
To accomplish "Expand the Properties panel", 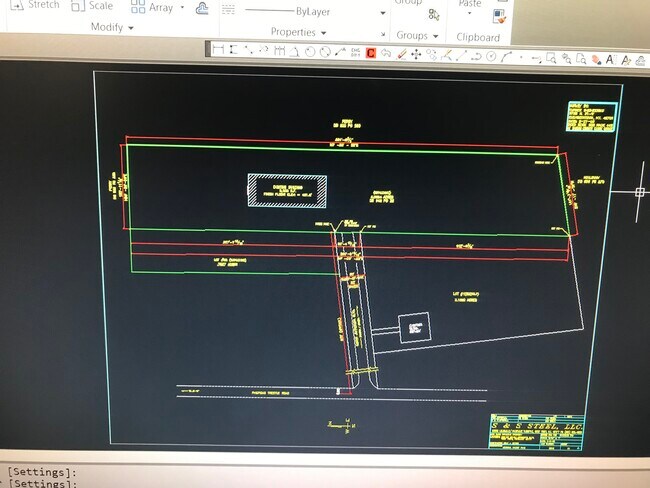I will tap(298, 32).
